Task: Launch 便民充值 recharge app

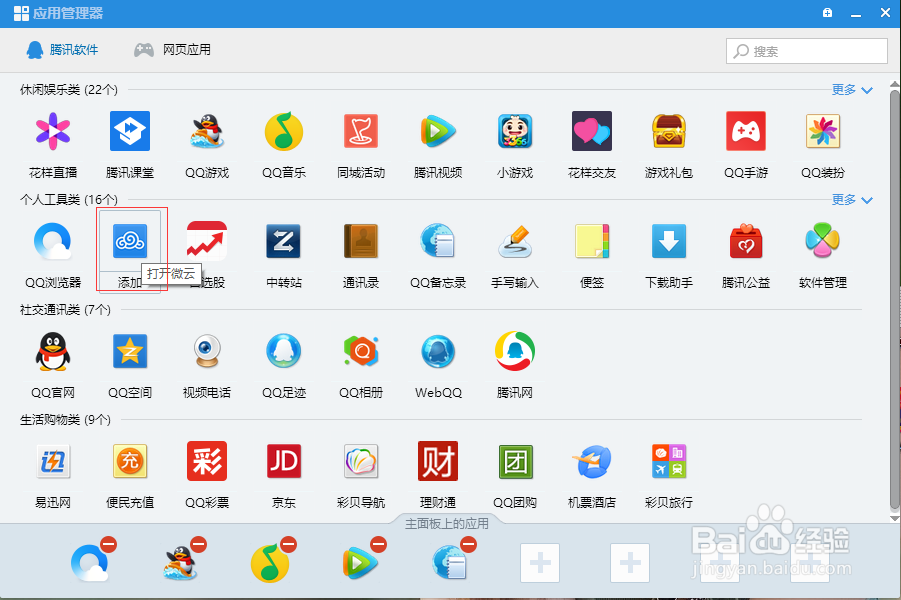Action: (130, 461)
